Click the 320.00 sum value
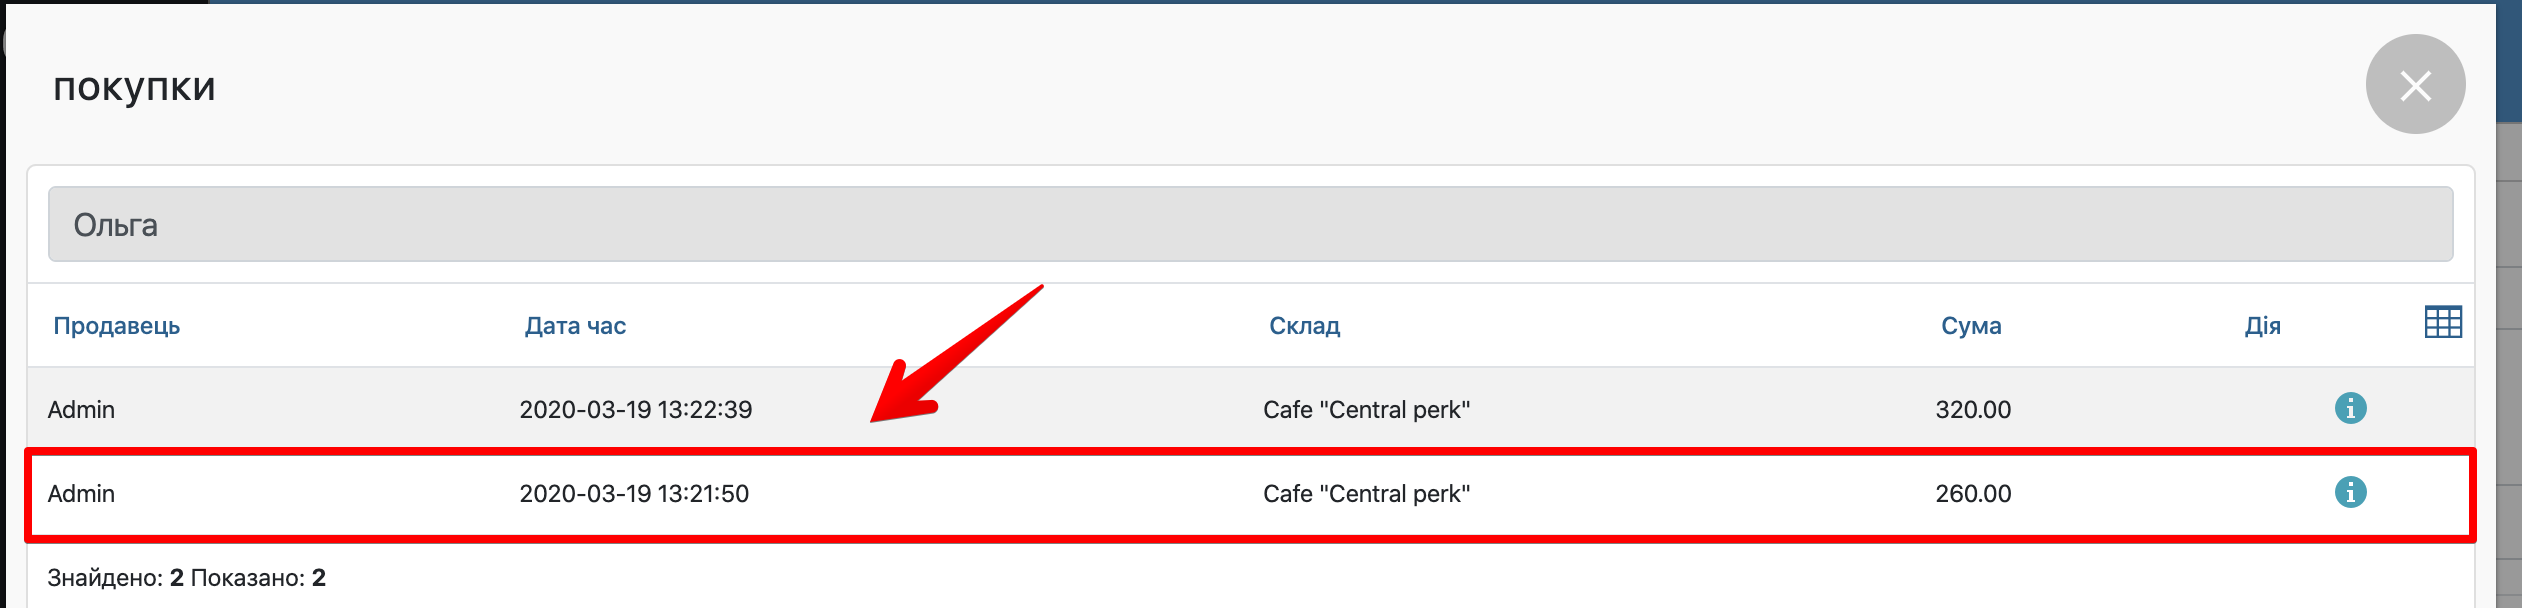The image size is (2522, 608). (1972, 410)
